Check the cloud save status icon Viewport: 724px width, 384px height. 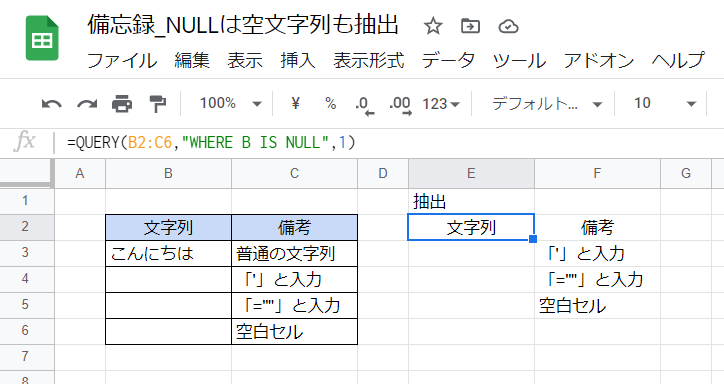coord(508,27)
